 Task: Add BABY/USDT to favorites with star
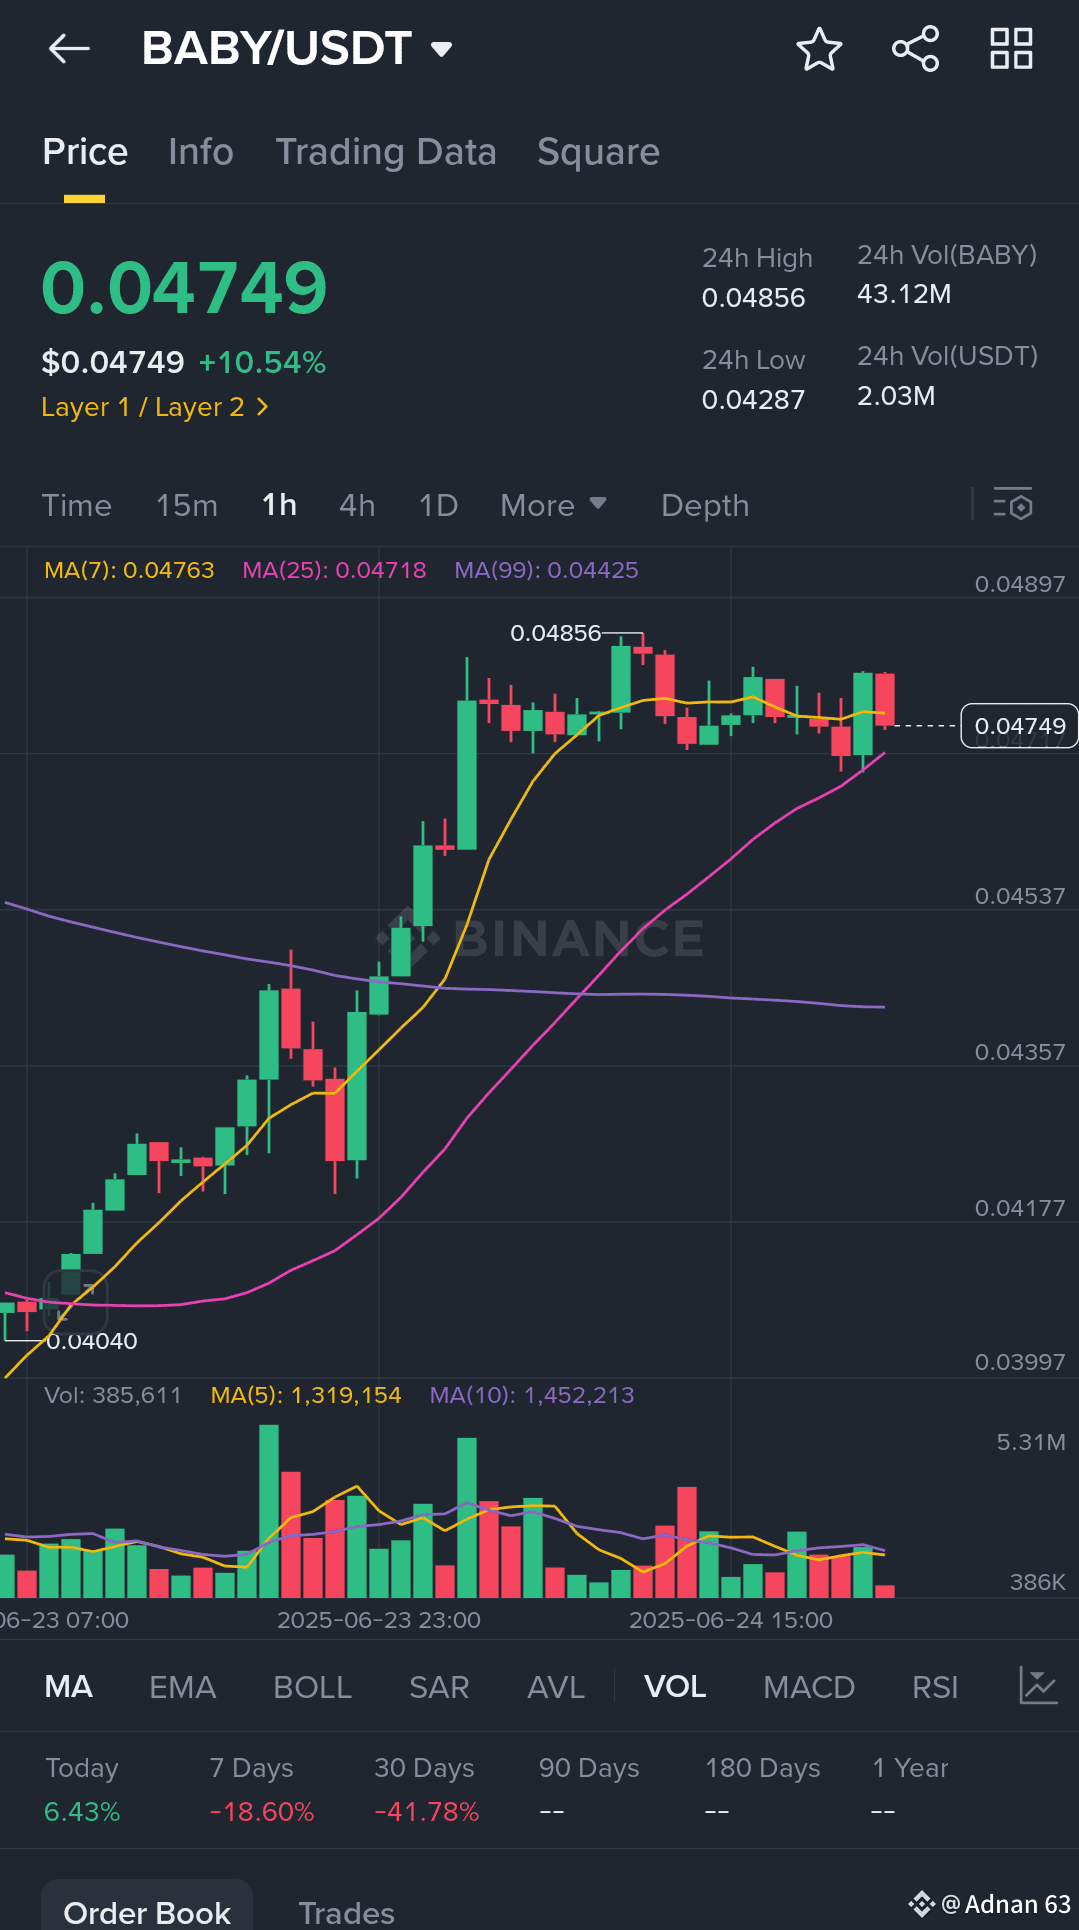click(818, 49)
